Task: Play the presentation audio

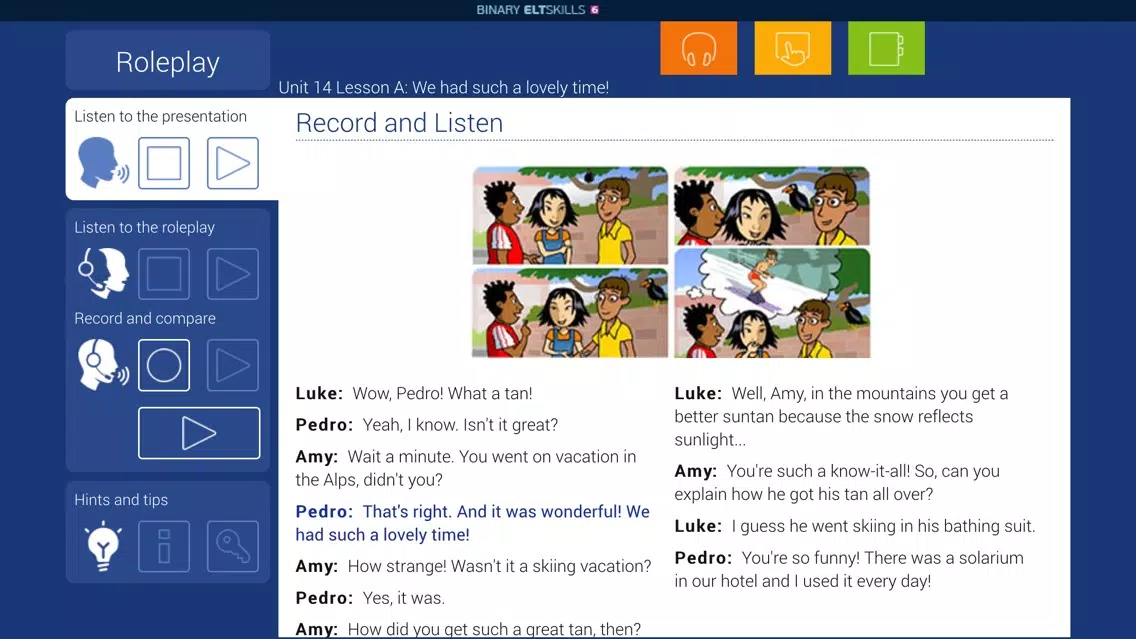Action: tap(233, 163)
